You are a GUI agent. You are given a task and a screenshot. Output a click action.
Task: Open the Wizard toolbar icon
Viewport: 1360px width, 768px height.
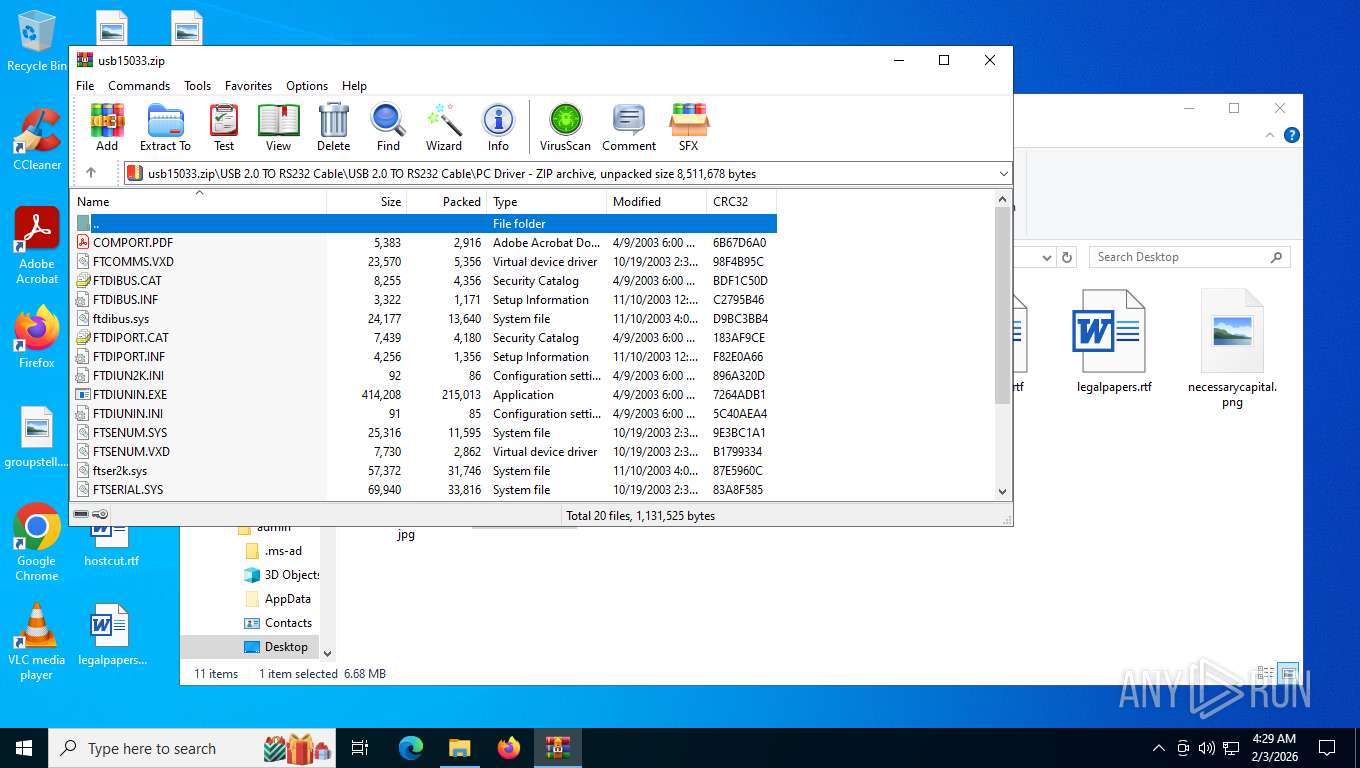coord(443,127)
